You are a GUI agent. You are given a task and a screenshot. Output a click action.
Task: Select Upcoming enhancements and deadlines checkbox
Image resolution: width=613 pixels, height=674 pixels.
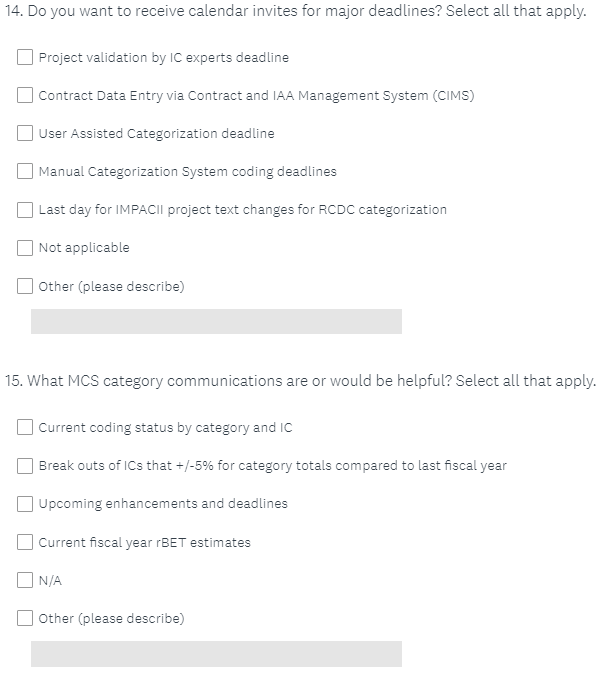25,503
